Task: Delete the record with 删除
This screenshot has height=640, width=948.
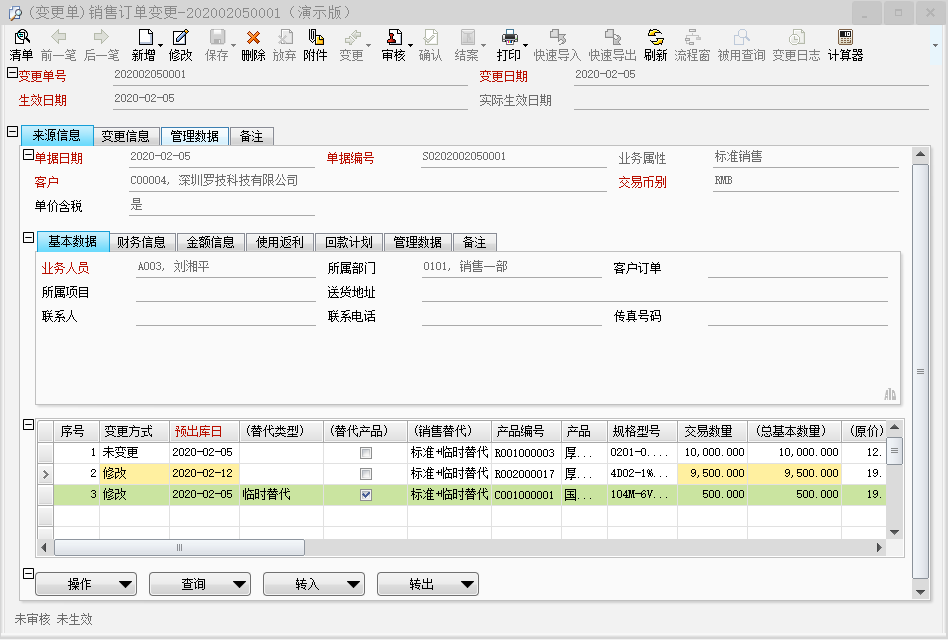Action: coord(253,45)
